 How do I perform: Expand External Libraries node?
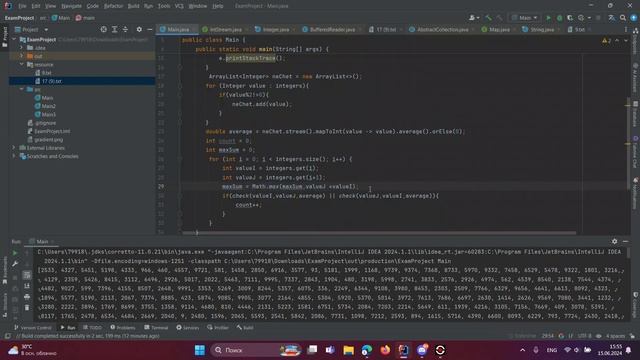(x=14, y=148)
